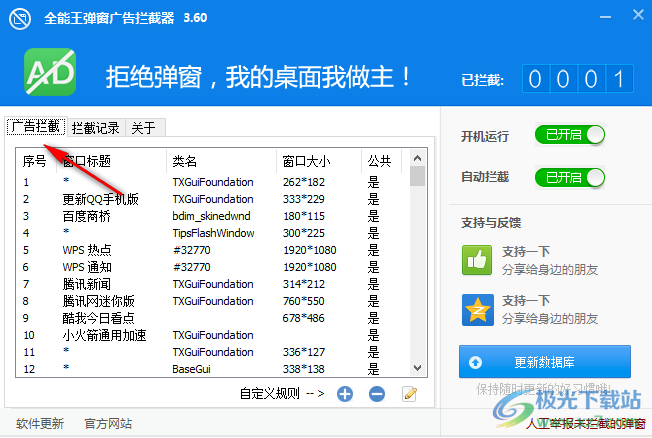Click the blocked count digit display
Screen dimensions: 652x438
click(578, 79)
